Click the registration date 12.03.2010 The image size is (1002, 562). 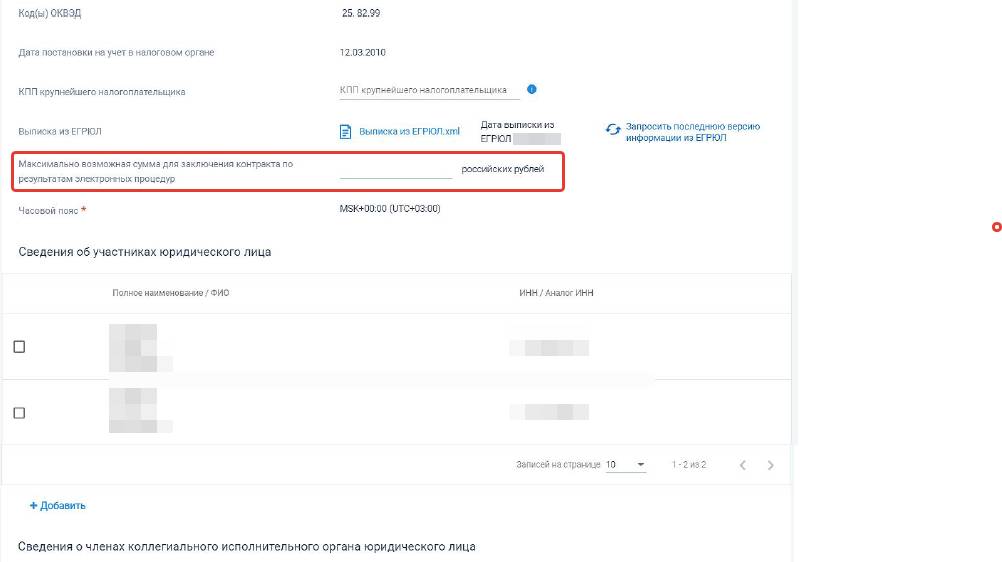tap(362, 52)
